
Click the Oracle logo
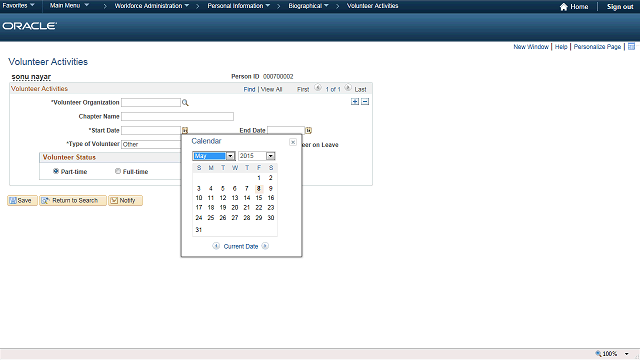(x=29, y=26)
